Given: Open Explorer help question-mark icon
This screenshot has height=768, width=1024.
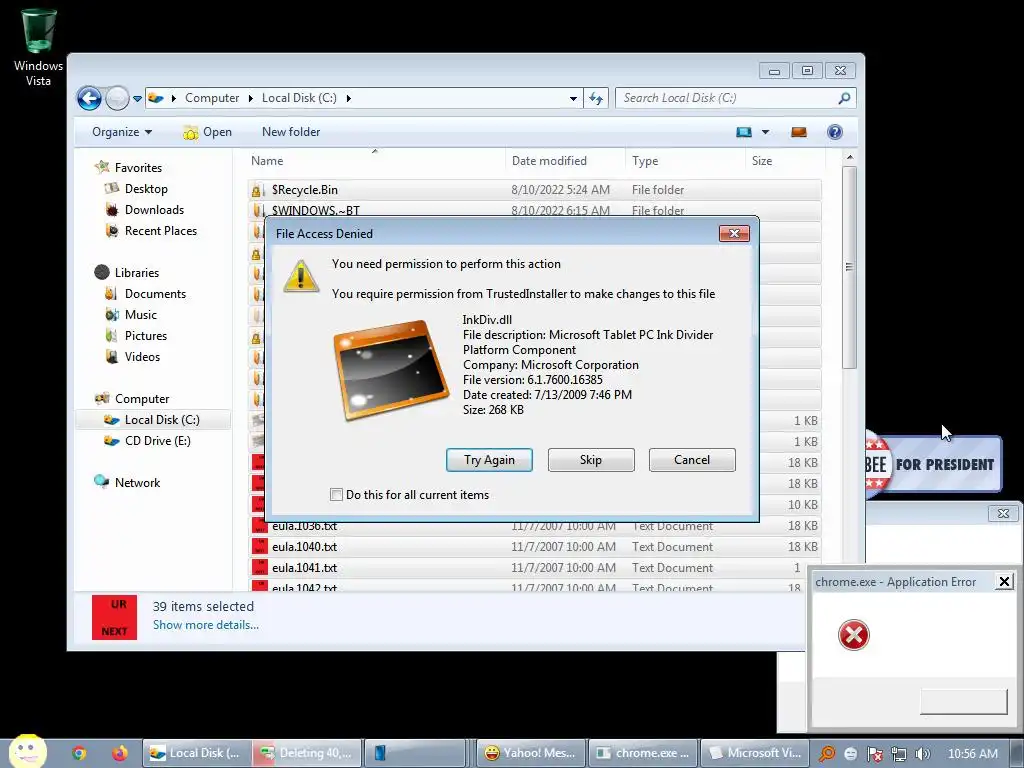Looking at the screenshot, I should pyautogui.click(x=835, y=132).
